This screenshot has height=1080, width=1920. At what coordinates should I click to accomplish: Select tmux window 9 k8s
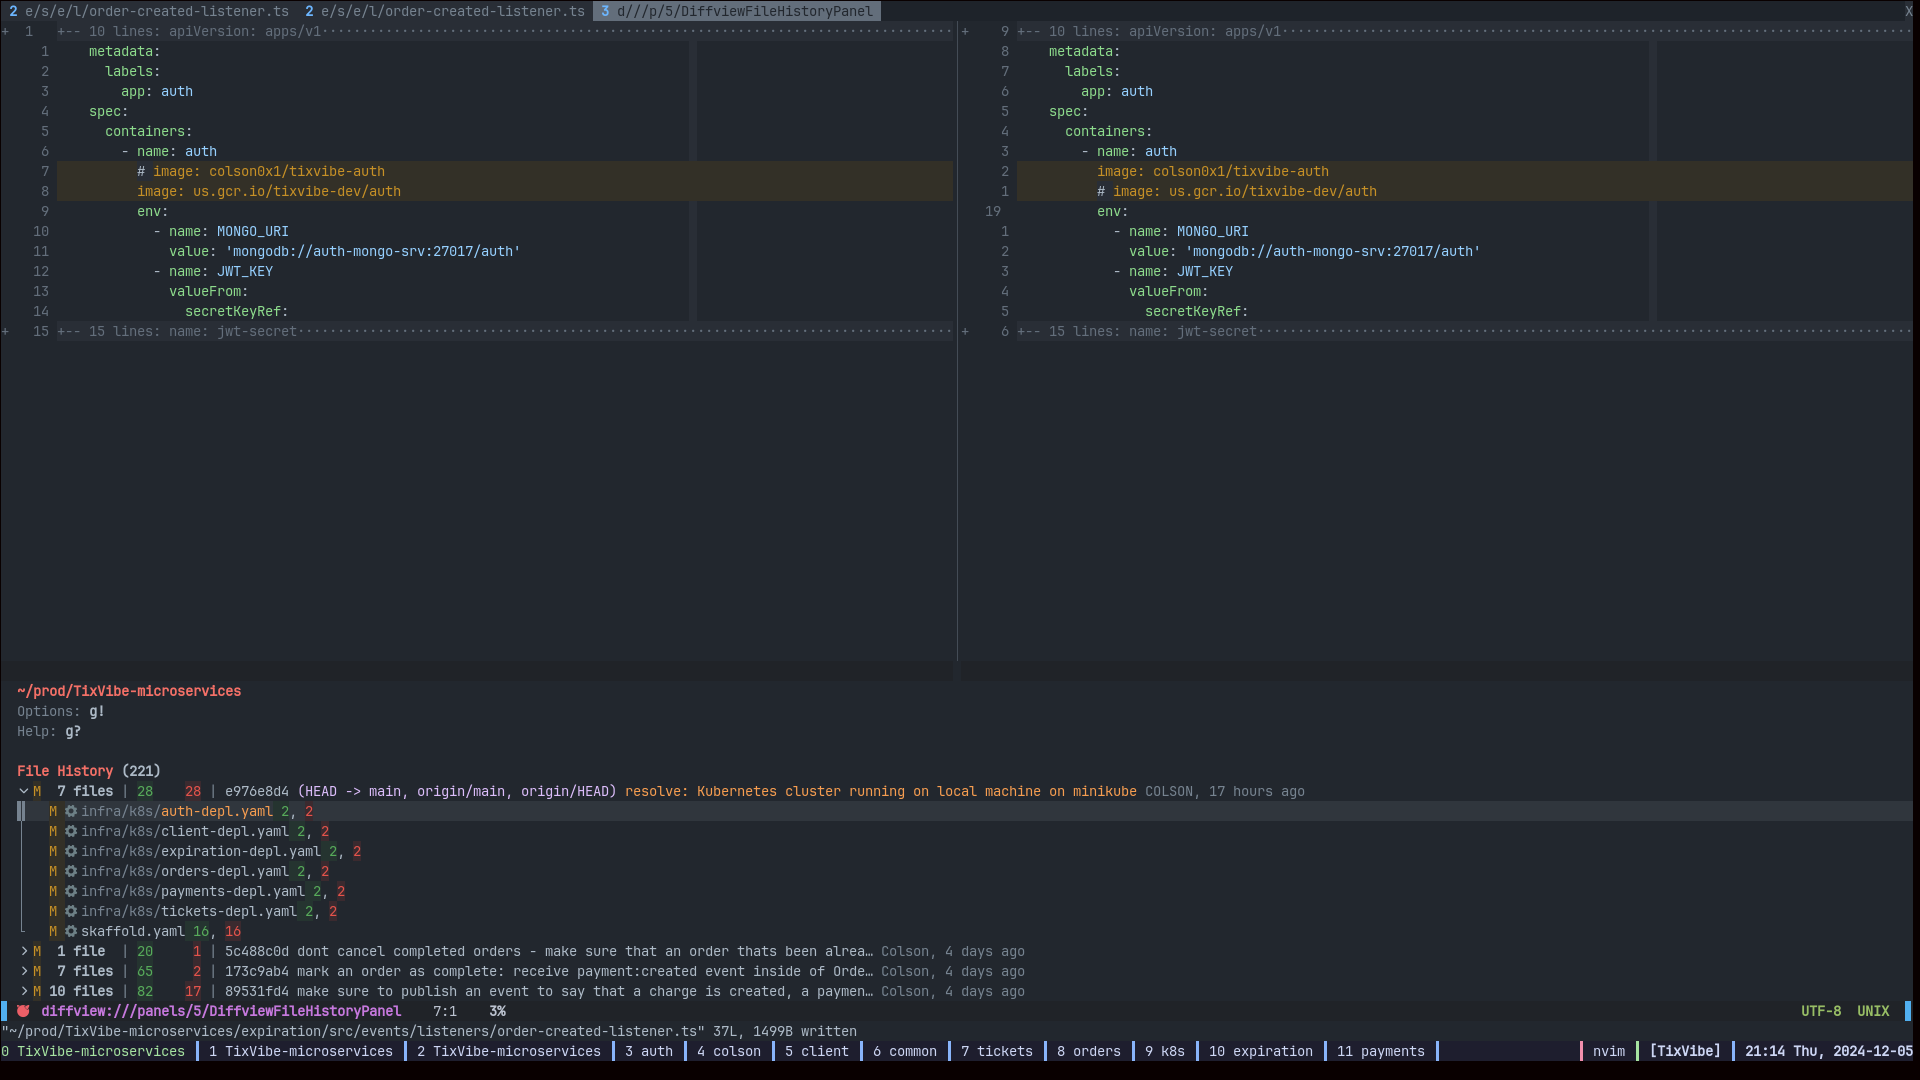point(1164,1051)
